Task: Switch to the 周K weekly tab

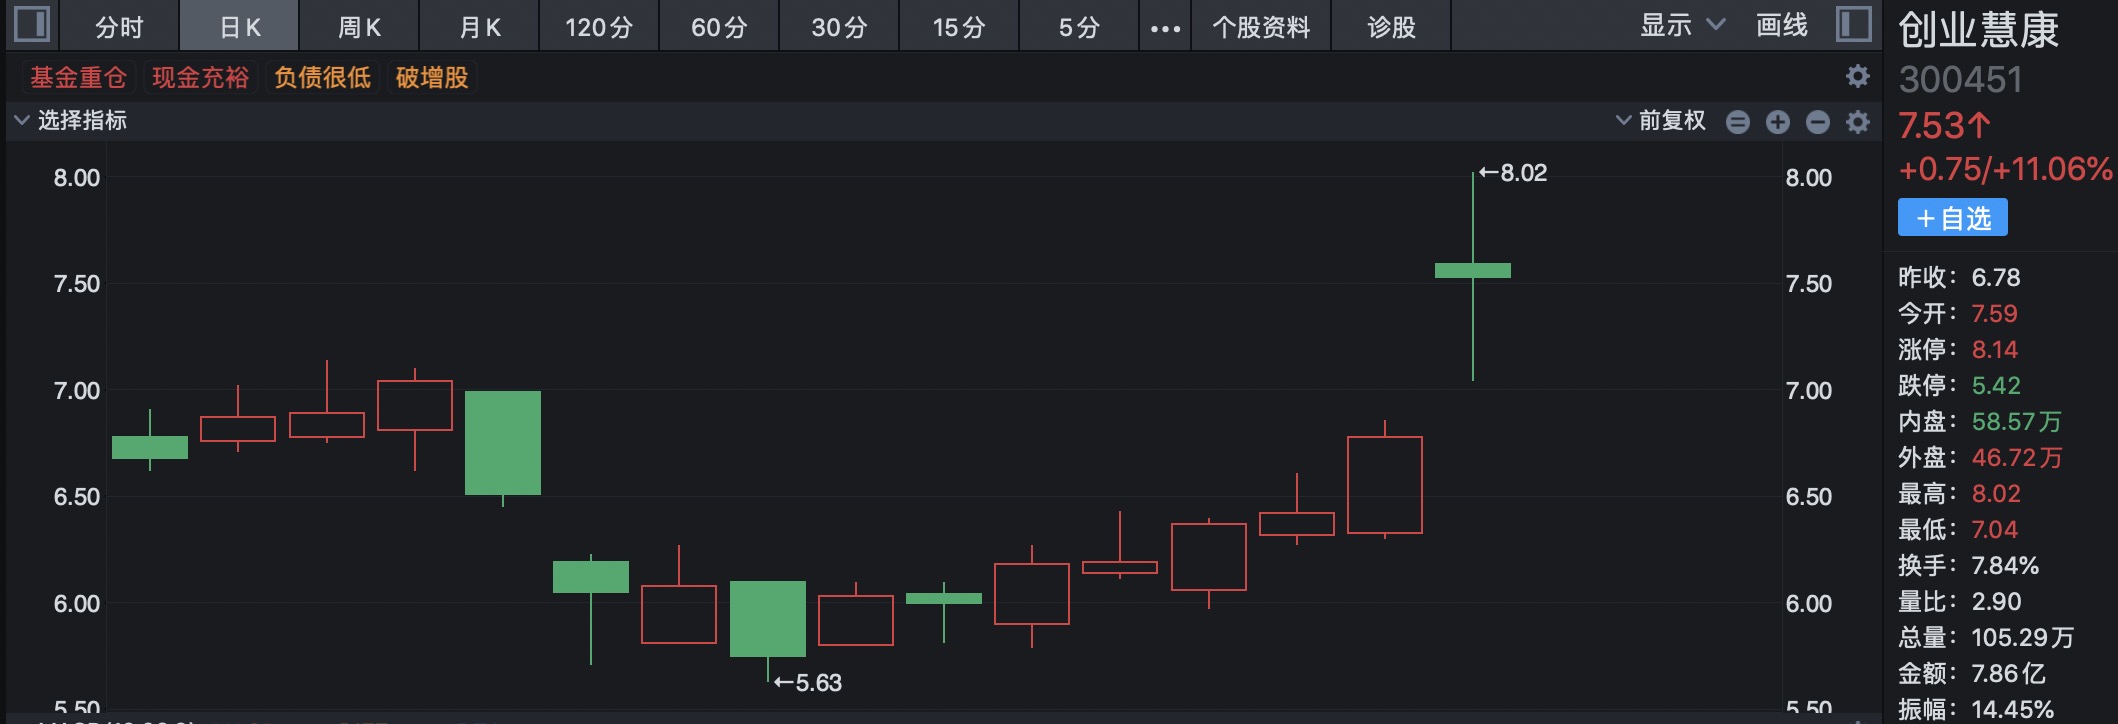Action: 360,27
